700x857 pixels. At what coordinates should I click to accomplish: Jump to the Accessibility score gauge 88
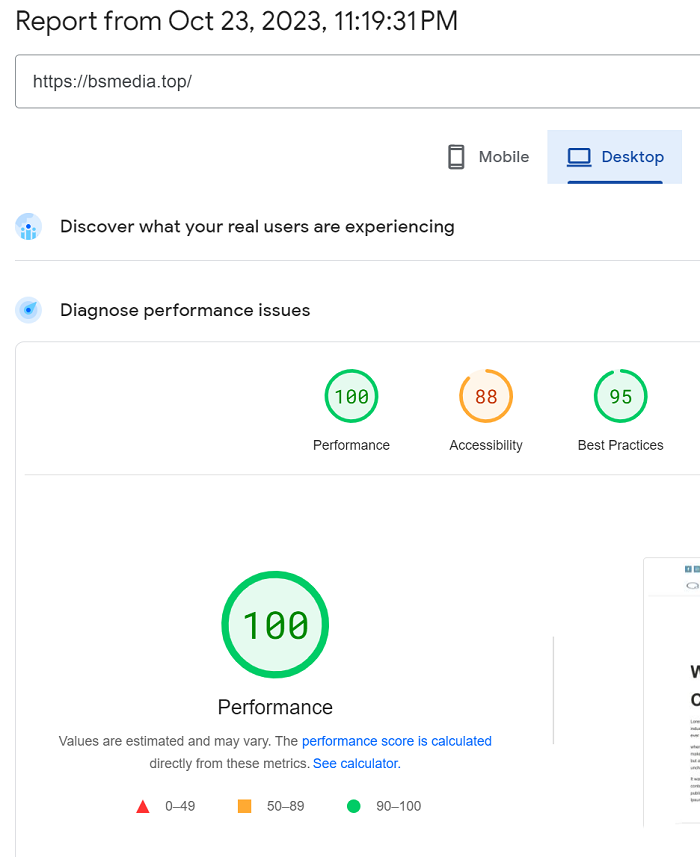coord(486,396)
